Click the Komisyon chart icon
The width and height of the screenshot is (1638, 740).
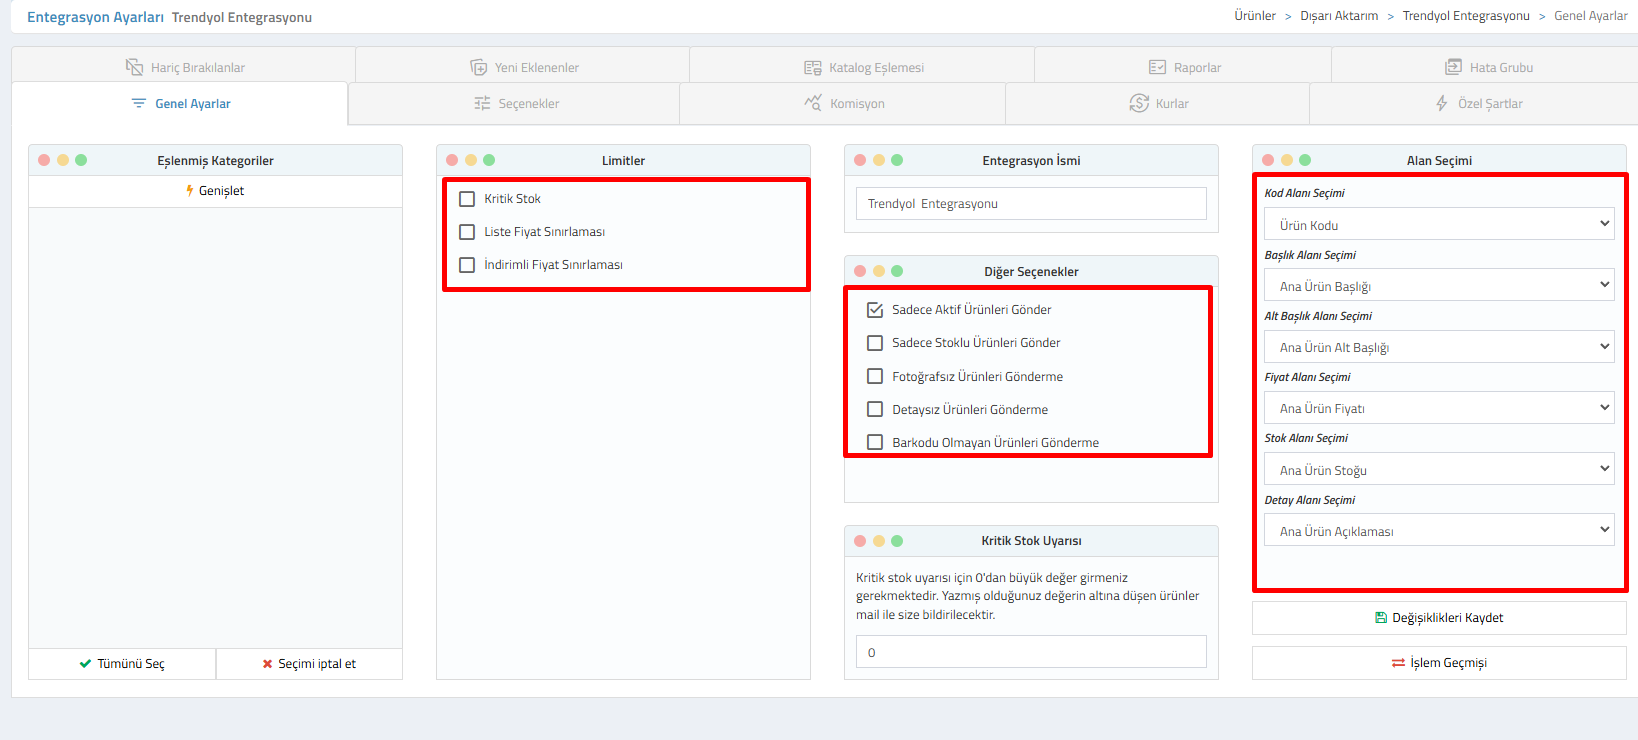point(813,103)
